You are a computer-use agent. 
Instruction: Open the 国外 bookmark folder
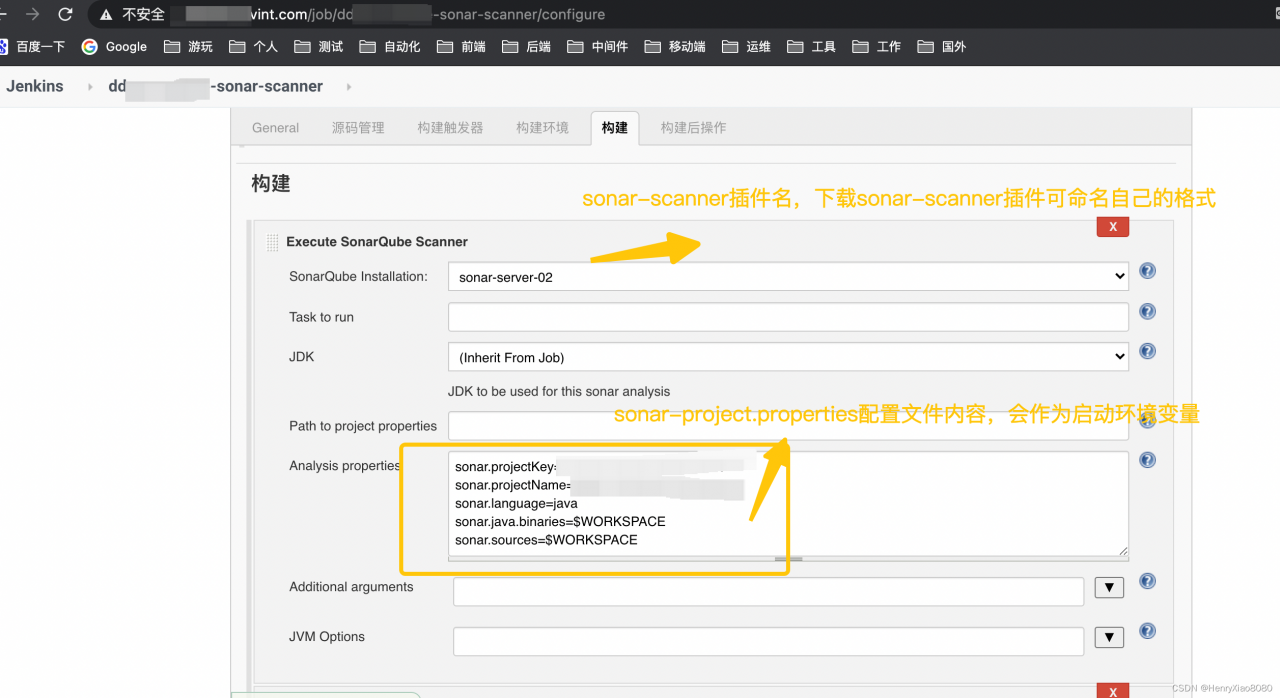[x=942, y=46]
